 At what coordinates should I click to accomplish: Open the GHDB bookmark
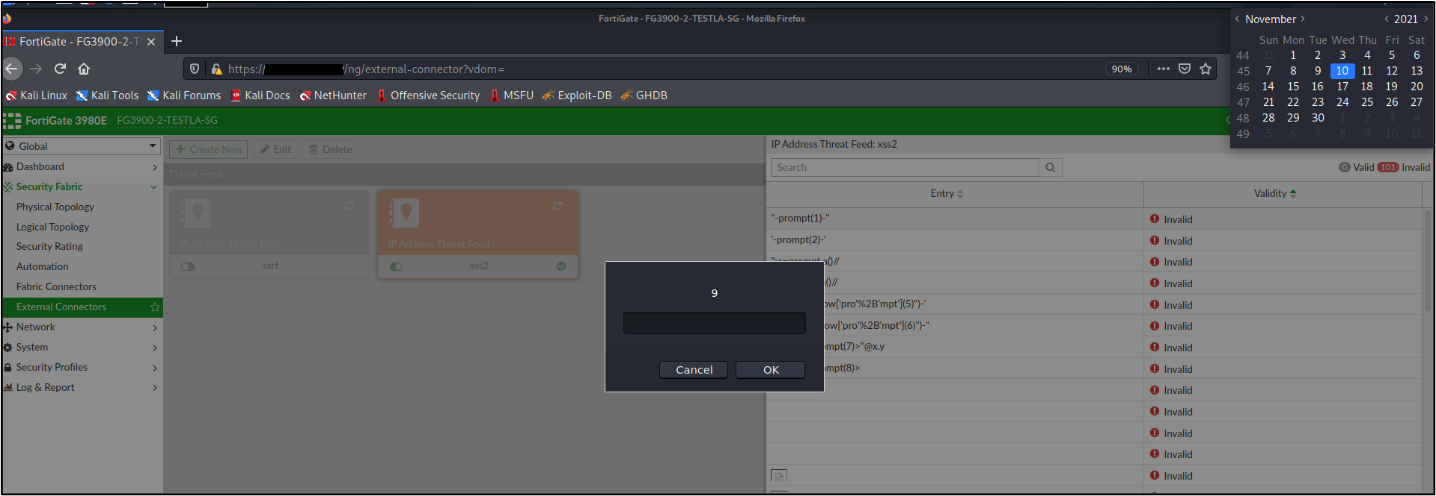(644, 95)
